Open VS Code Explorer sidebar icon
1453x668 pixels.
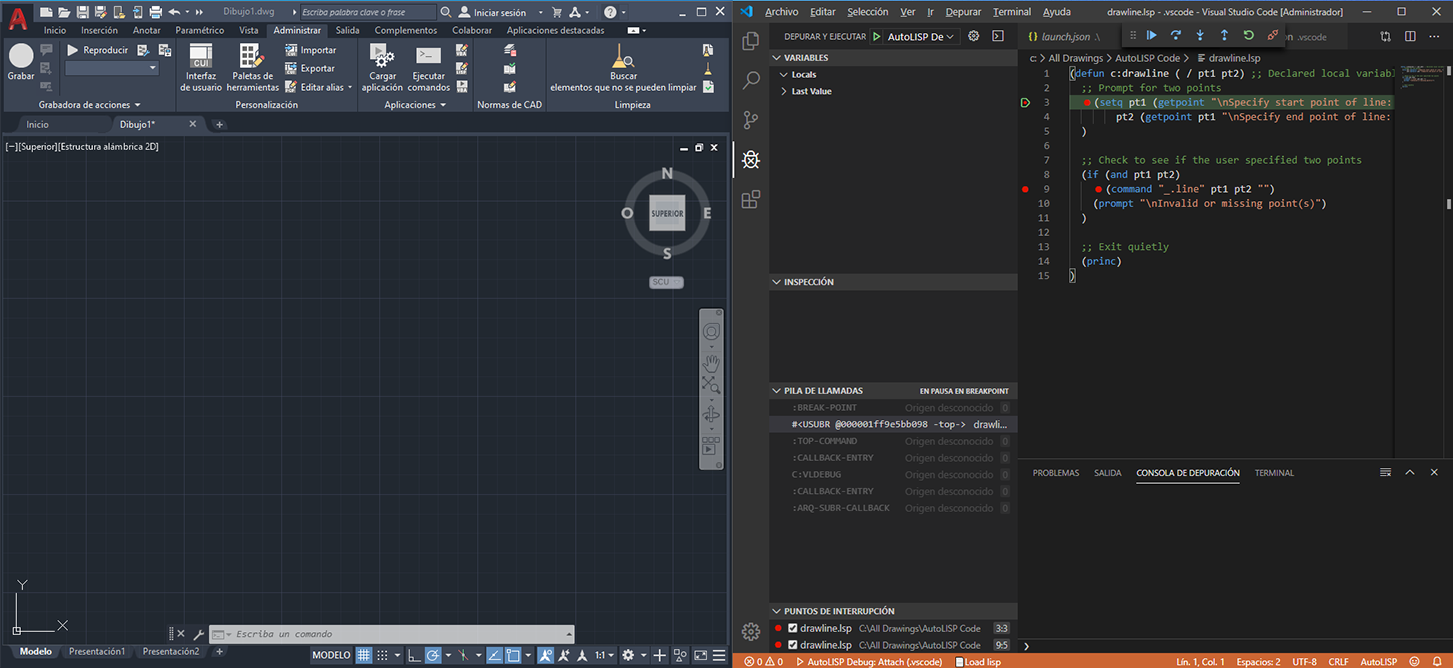click(x=751, y=41)
